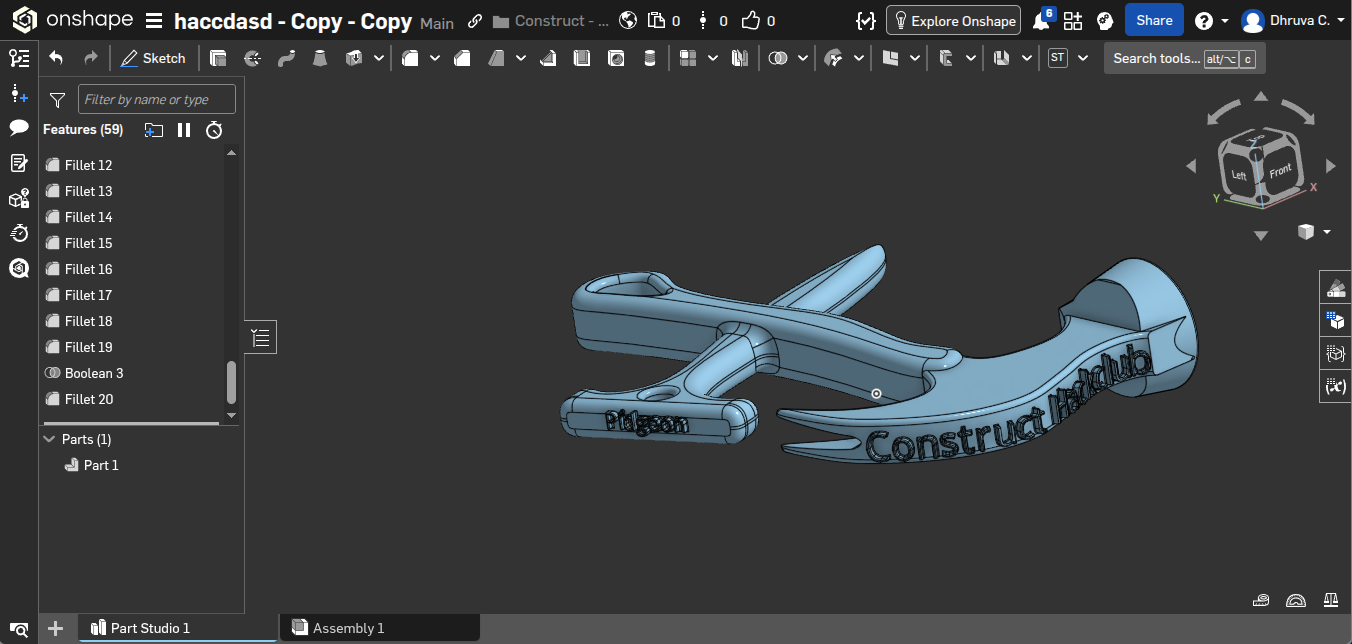Select the Linear pattern tool
The width and height of the screenshot is (1352, 644).
click(687, 58)
